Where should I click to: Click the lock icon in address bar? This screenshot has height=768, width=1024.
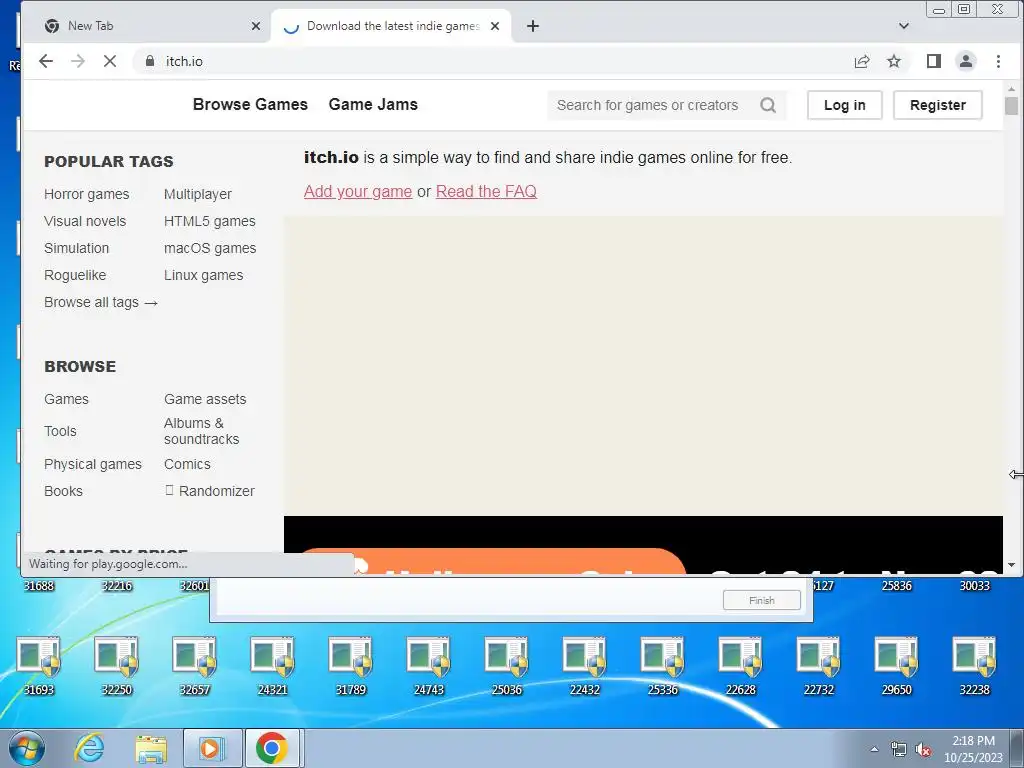150,61
